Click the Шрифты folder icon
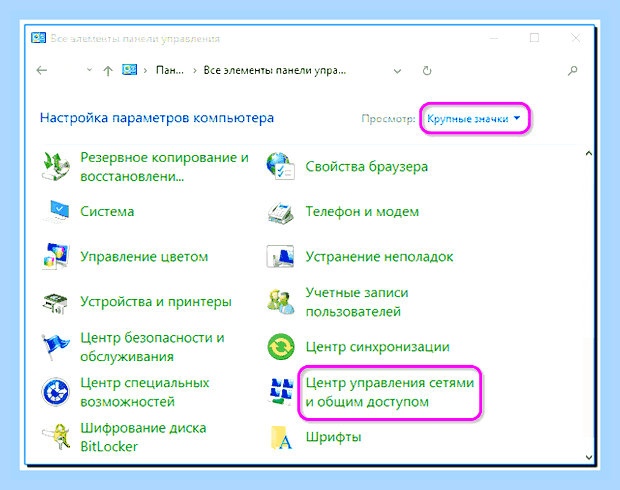Image resolution: width=620 pixels, height=490 pixels. click(x=281, y=437)
